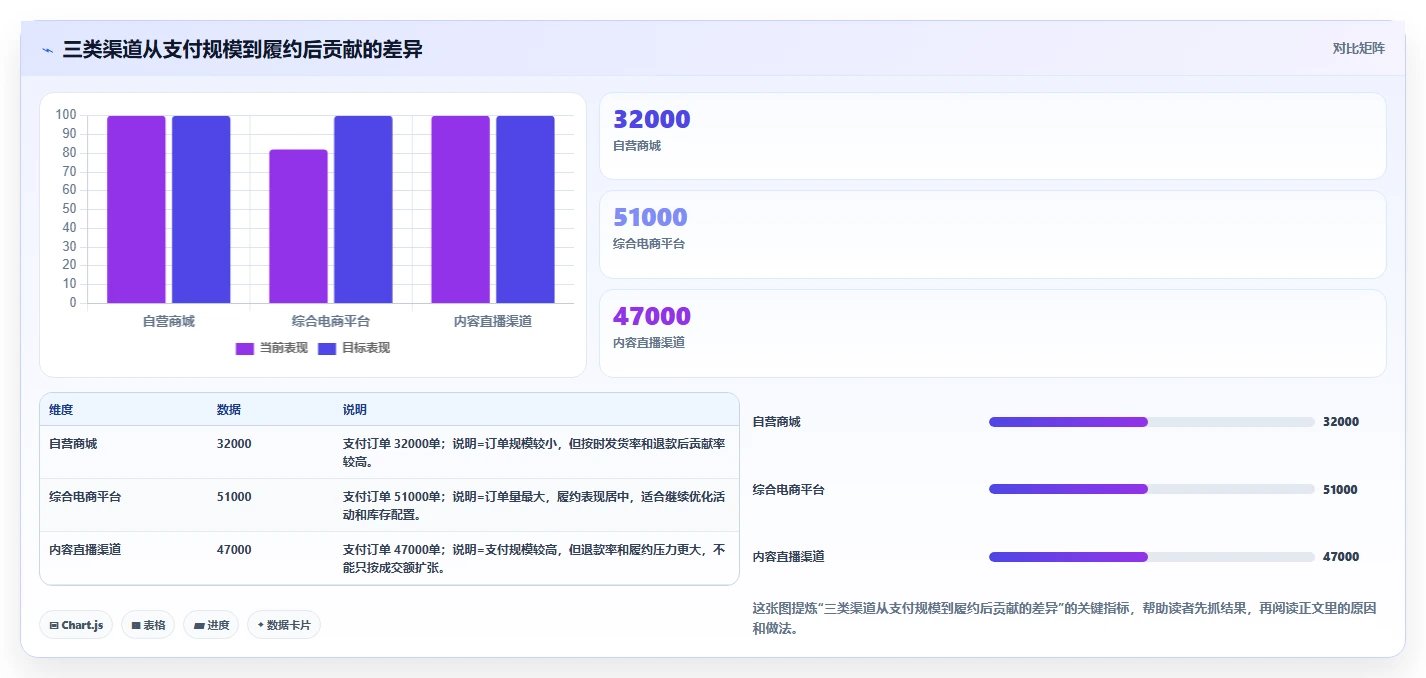The width and height of the screenshot is (1426, 678).
Task: Click the 内容直播渠道 current performance bar
Action: [460, 209]
